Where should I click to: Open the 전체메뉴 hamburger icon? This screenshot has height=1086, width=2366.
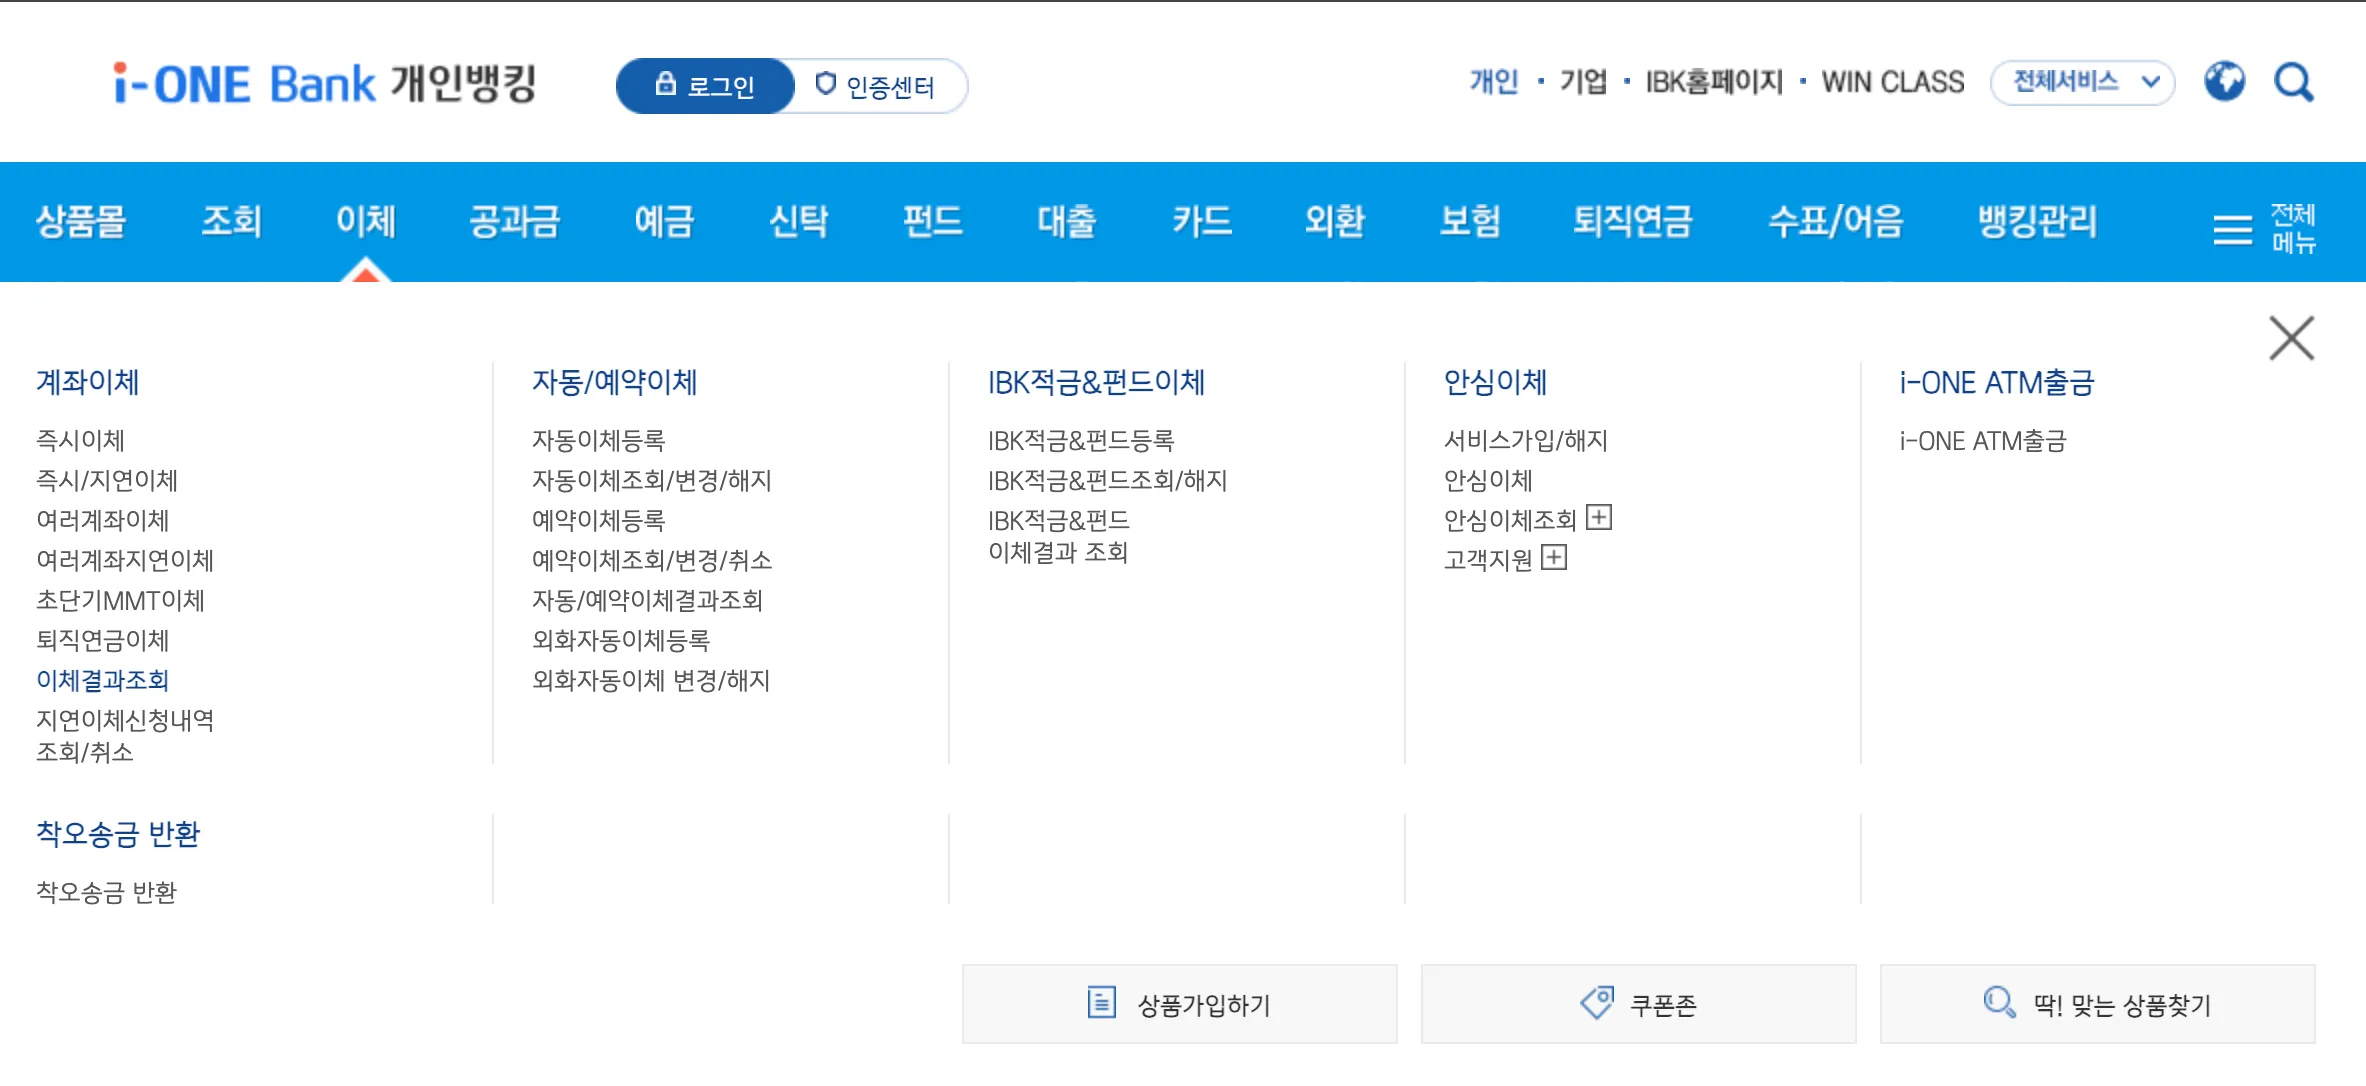point(2232,229)
